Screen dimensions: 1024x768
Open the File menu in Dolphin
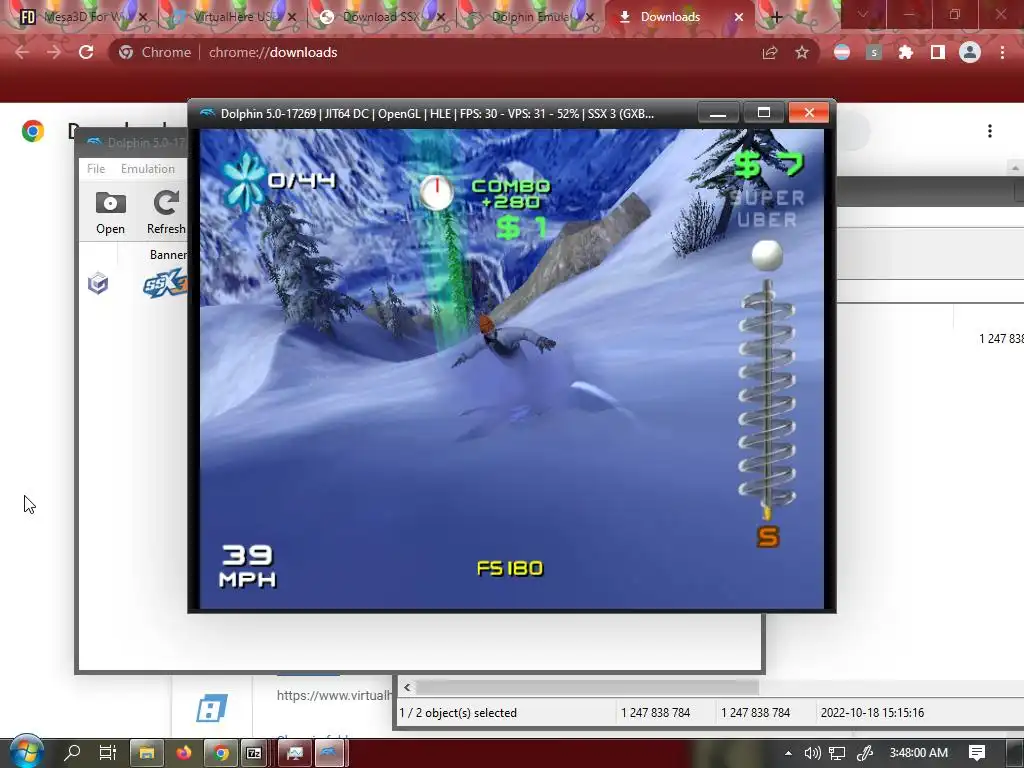click(x=96, y=168)
